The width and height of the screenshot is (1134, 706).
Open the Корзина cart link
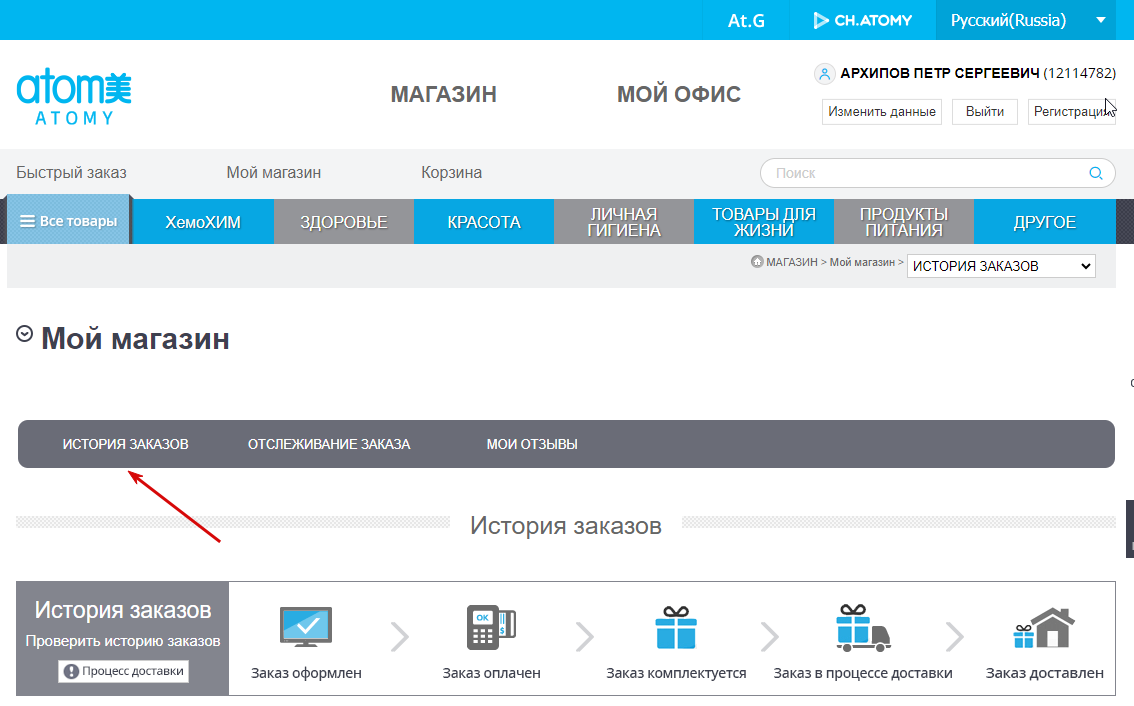pos(451,173)
